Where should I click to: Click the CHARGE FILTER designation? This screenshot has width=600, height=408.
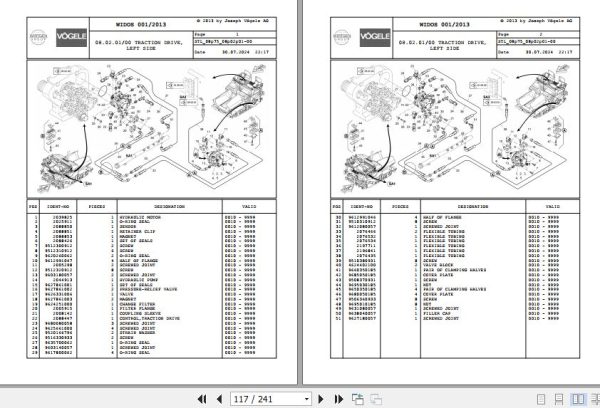pyautogui.click(x=137, y=304)
